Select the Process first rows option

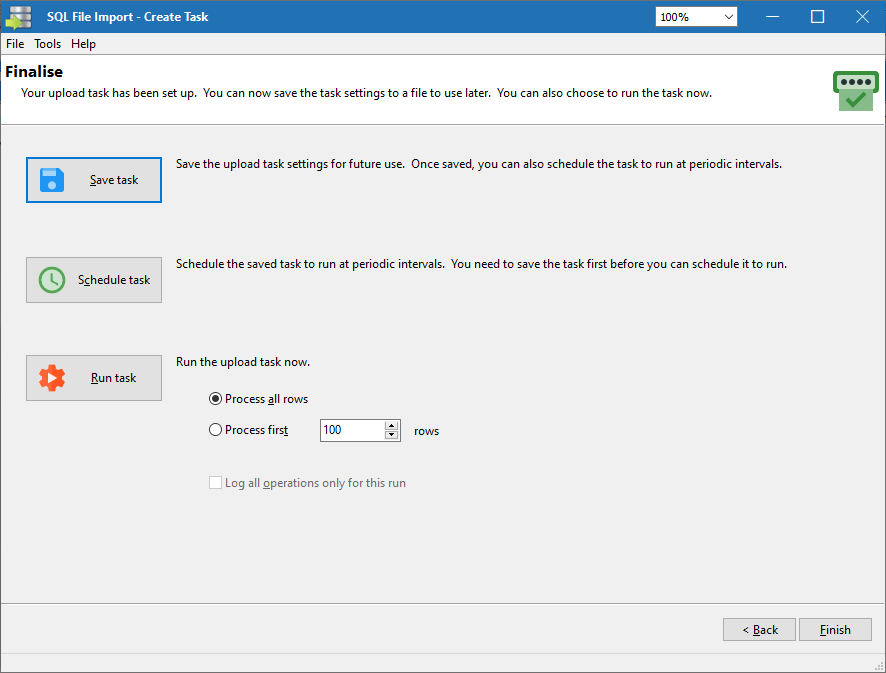[216, 430]
